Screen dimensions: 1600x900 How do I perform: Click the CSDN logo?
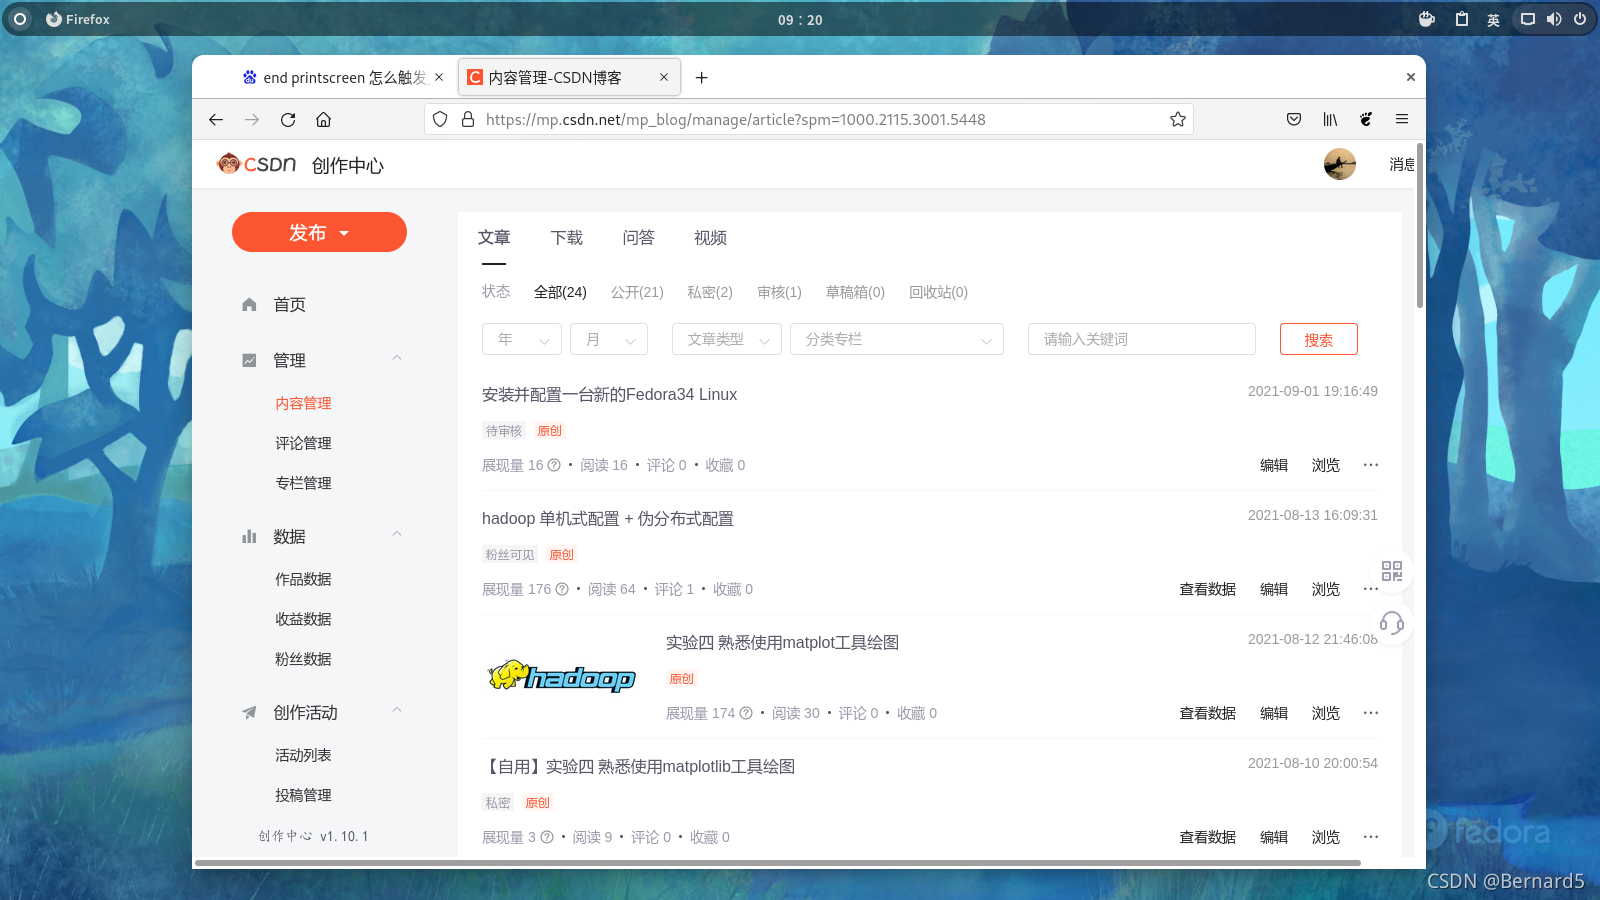coord(257,164)
